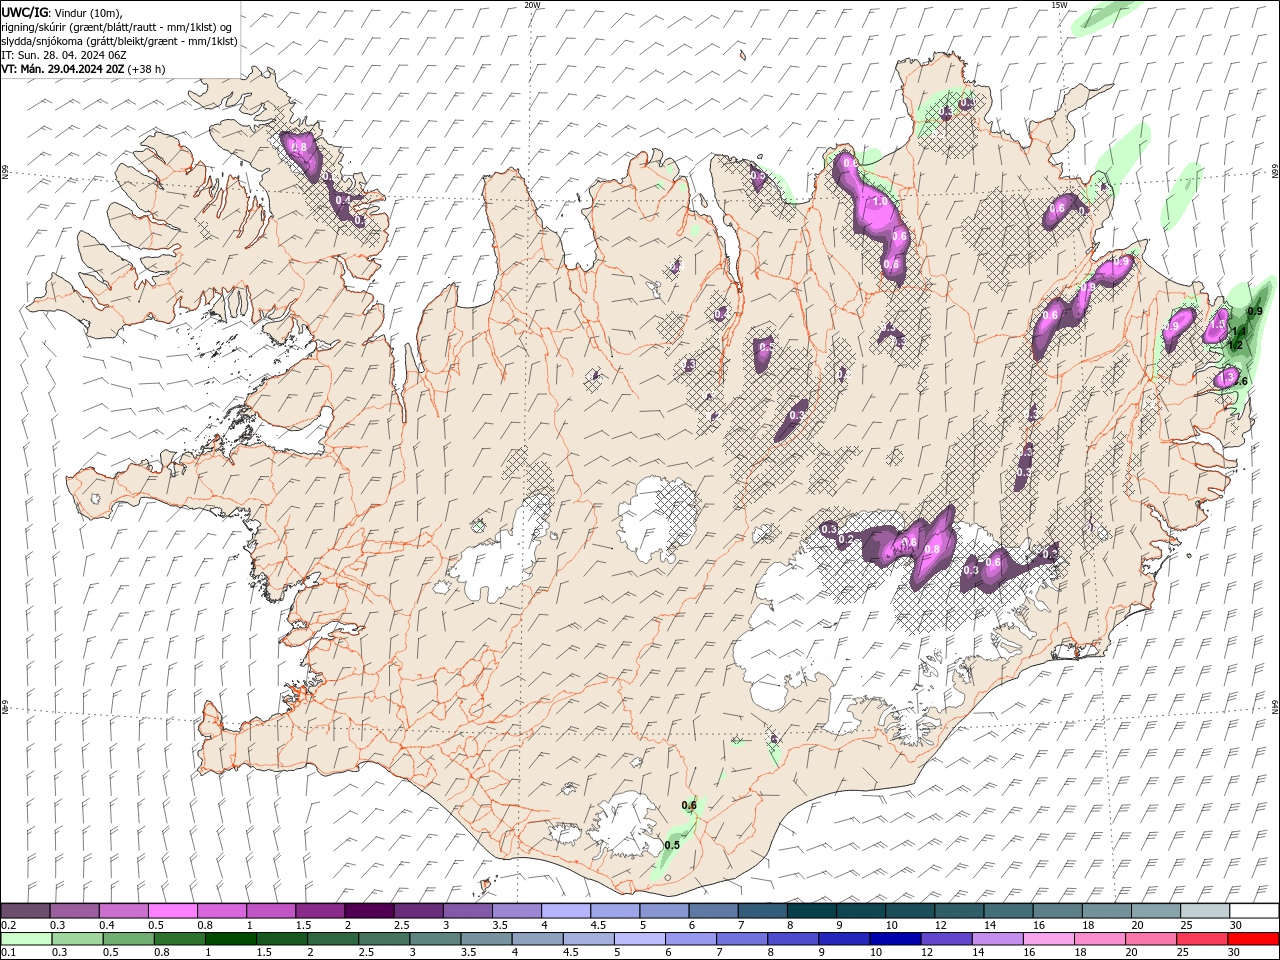Choose the dark purple upper swatch labeled 2
This screenshot has width=1280, height=960.
coord(369,911)
